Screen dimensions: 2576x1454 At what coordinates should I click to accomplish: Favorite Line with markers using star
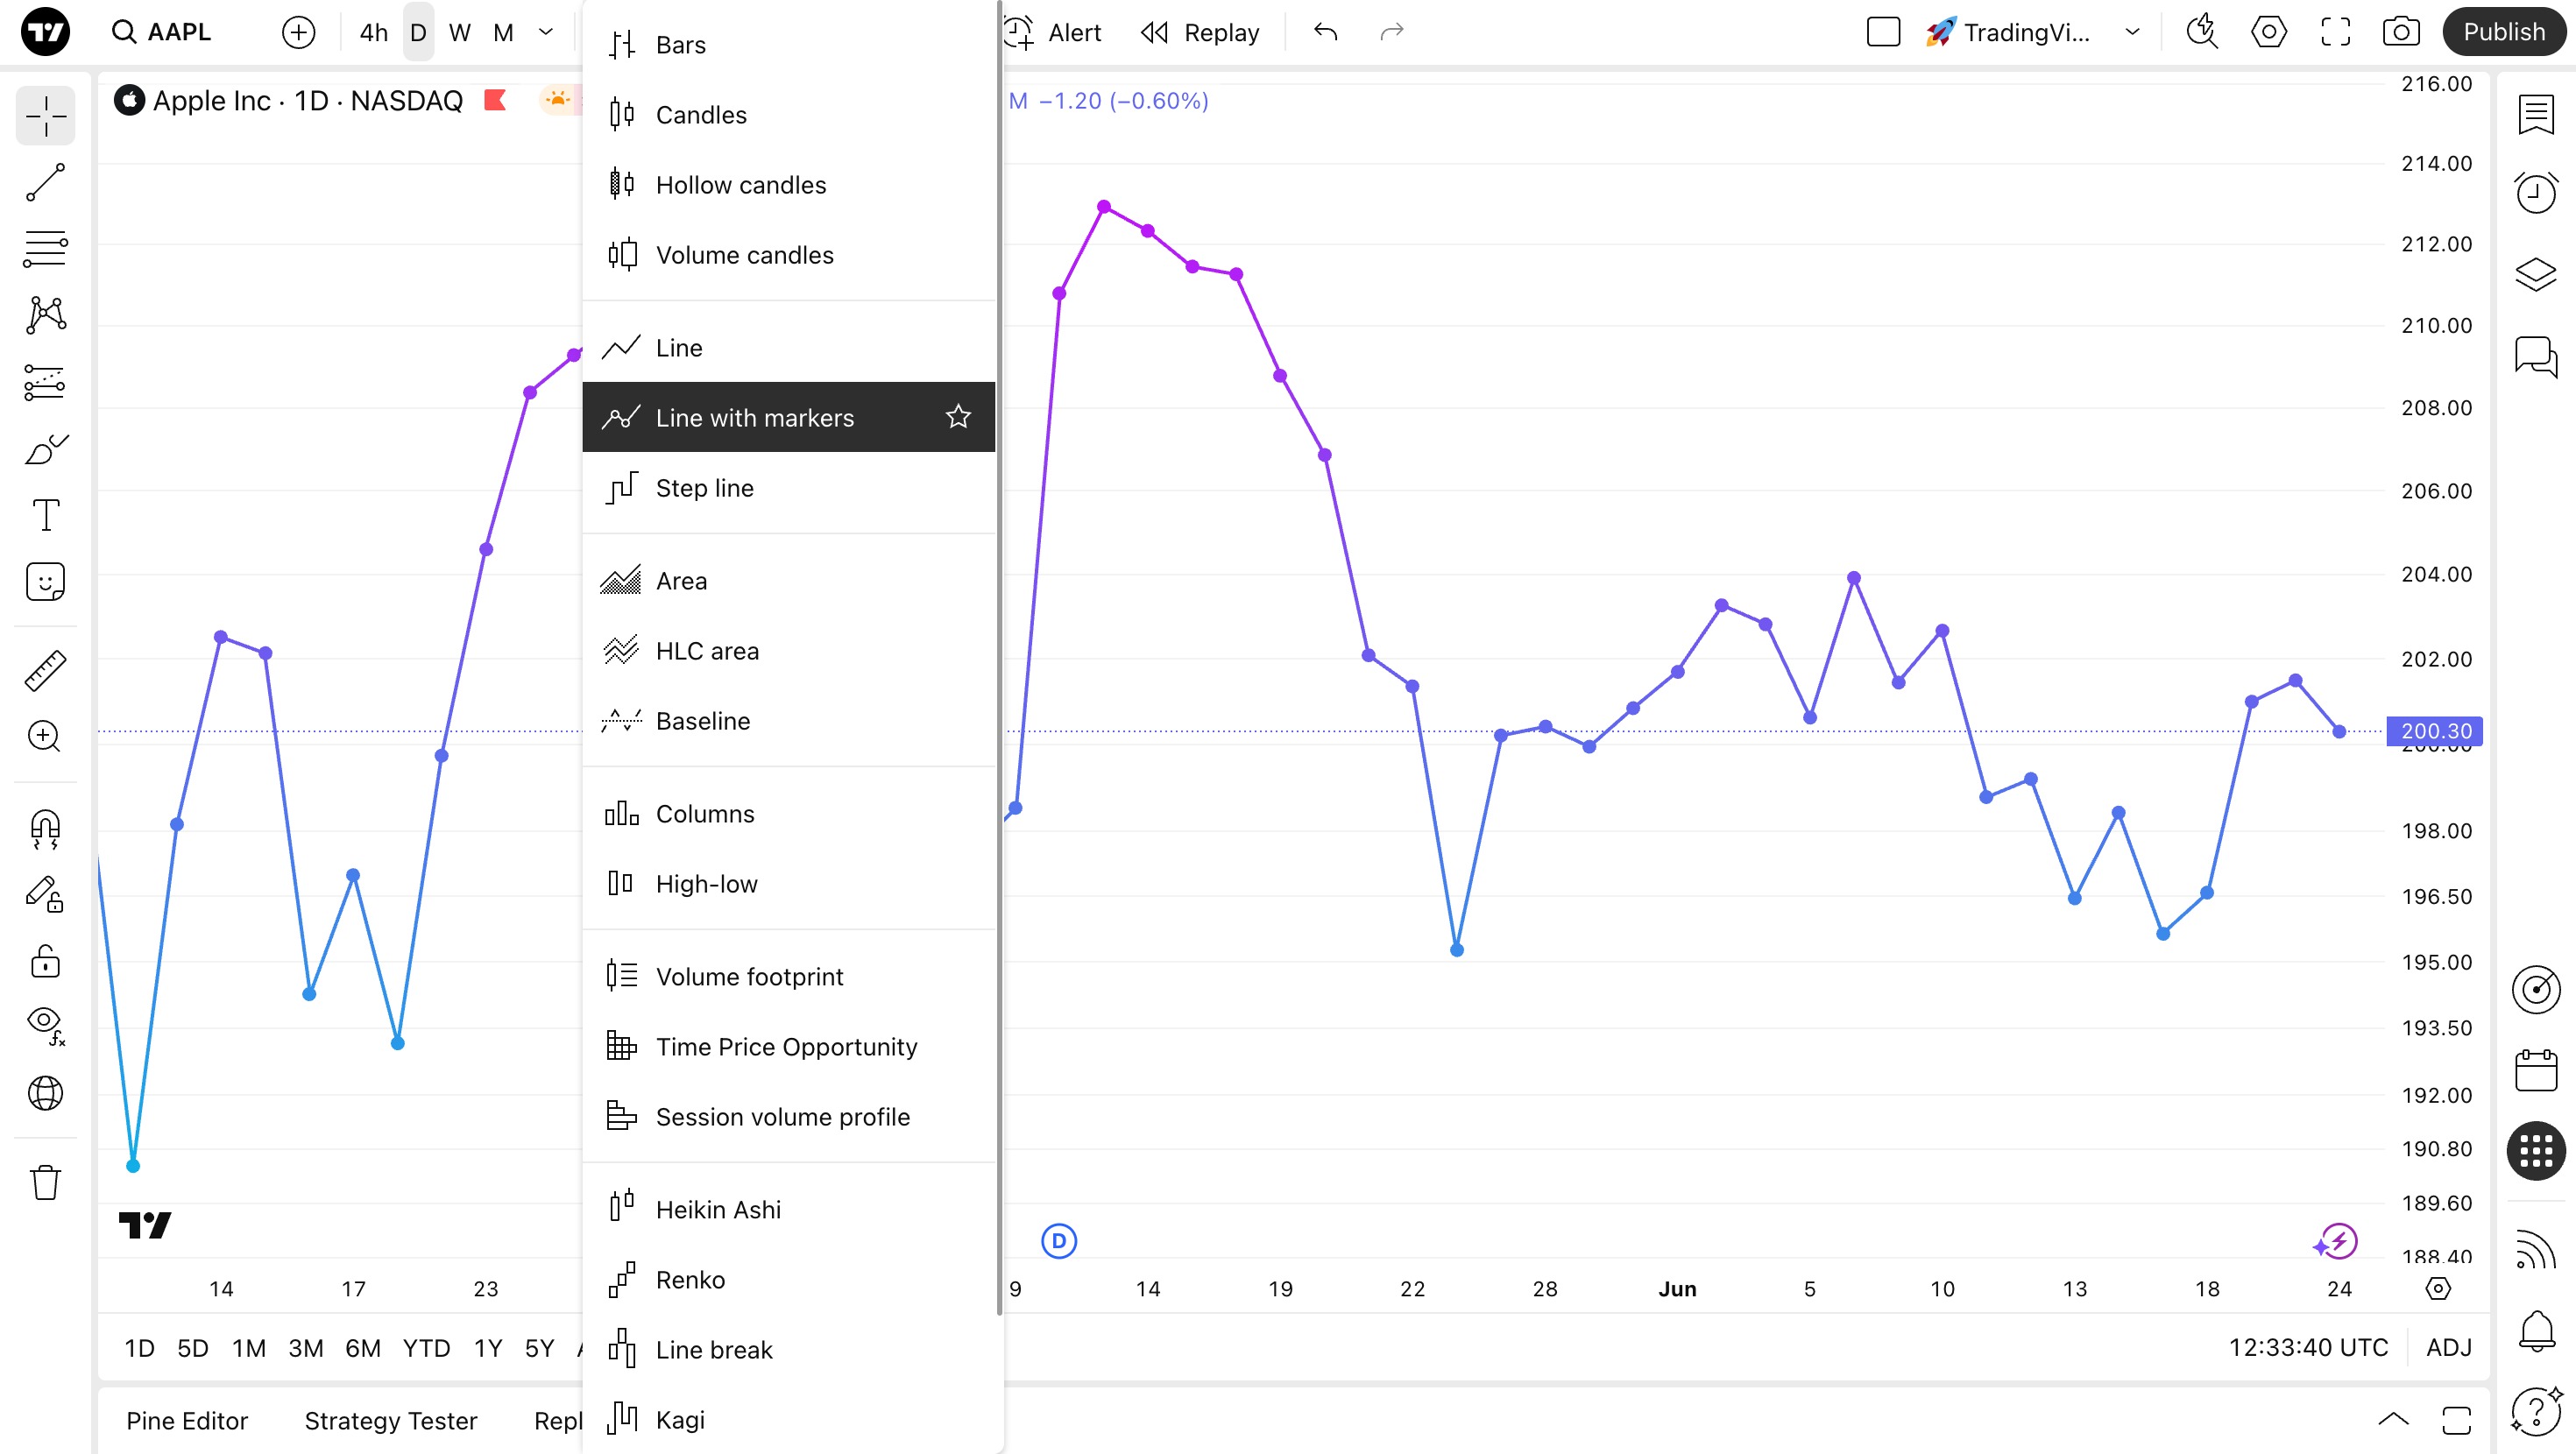(x=958, y=417)
